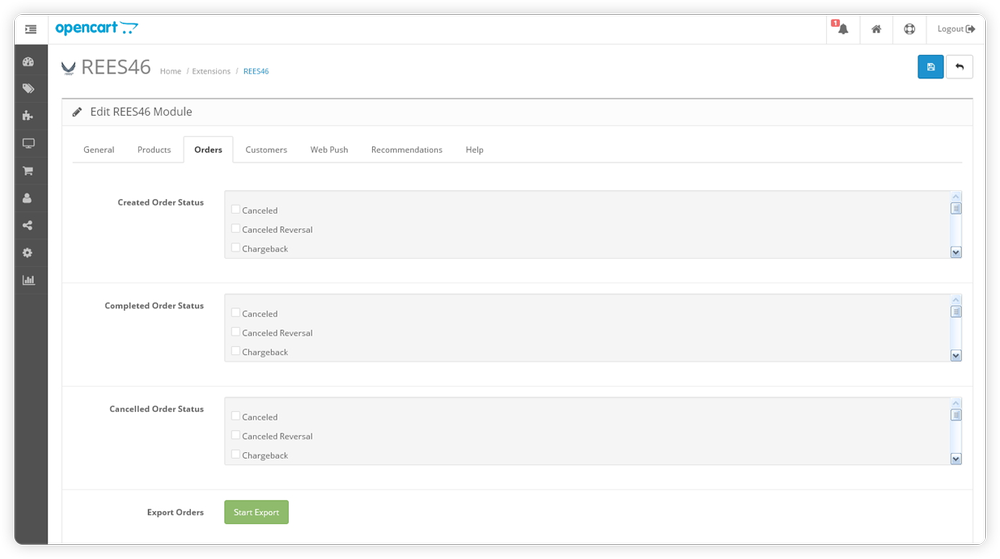Open the Dashboard sidebar icon
Viewport: 1000px width, 559px height.
pos(28,62)
